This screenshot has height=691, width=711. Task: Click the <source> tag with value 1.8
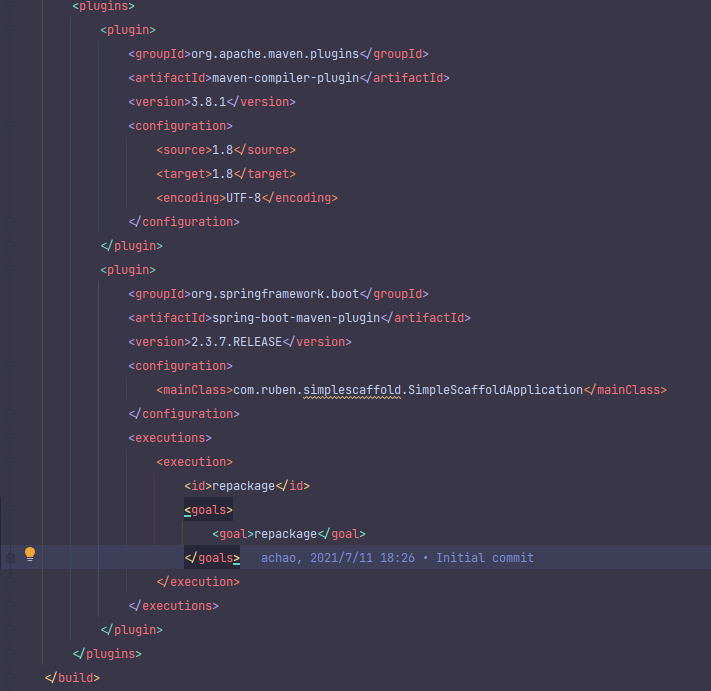click(x=184, y=150)
